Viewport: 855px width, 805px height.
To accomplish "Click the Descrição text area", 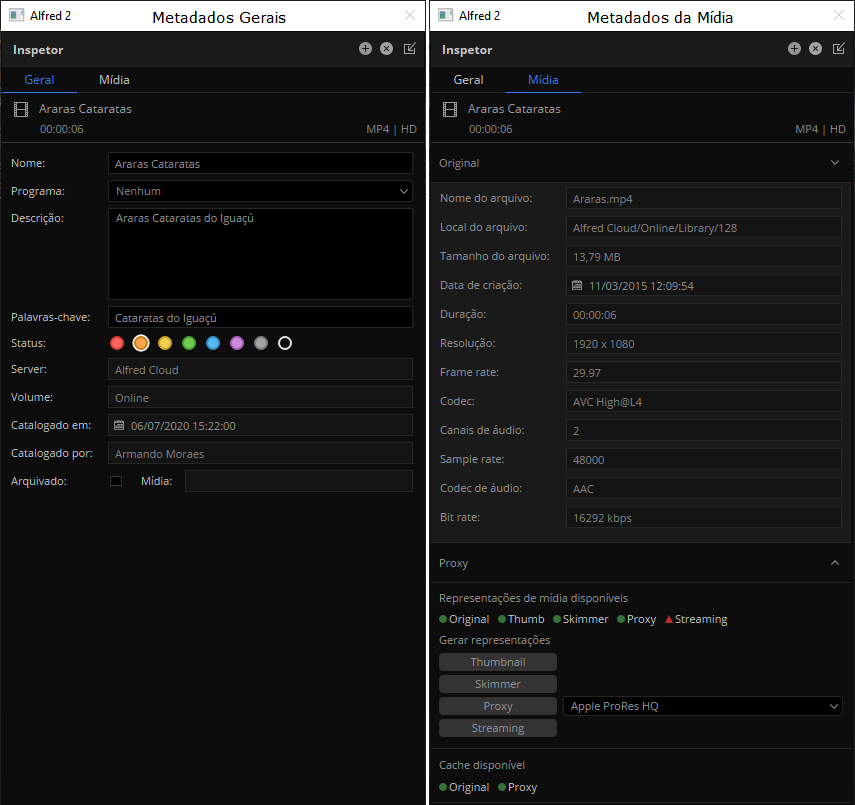I will point(260,254).
